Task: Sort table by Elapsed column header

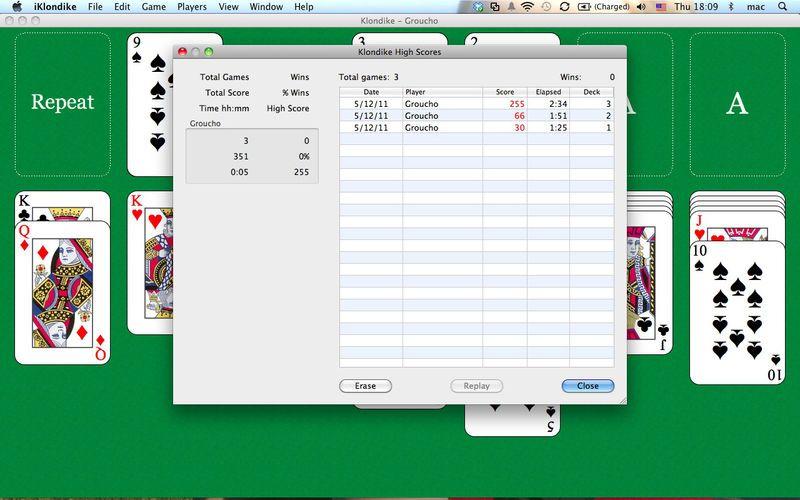Action: tap(548, 92)
